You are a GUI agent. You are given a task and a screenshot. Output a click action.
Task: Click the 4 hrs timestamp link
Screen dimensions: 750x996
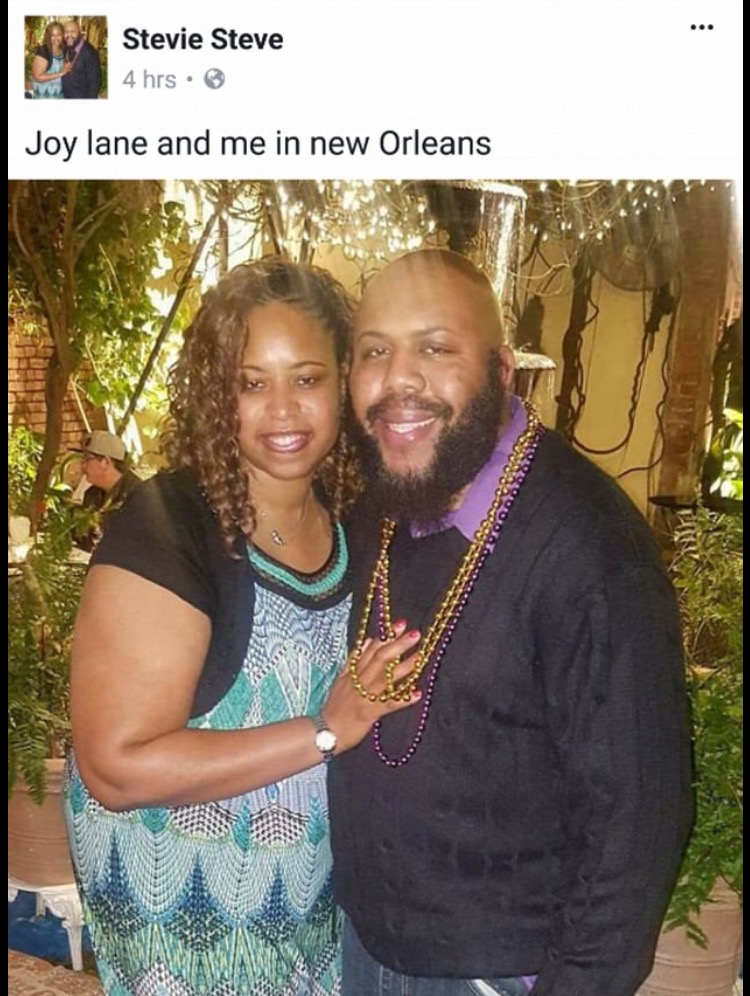click(x=149, y=79)
